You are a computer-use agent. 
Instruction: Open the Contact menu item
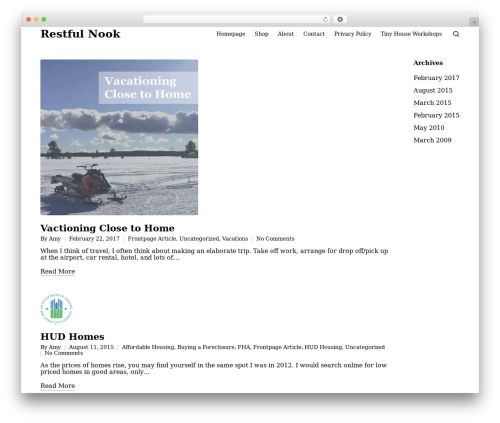tap(314, 34)
